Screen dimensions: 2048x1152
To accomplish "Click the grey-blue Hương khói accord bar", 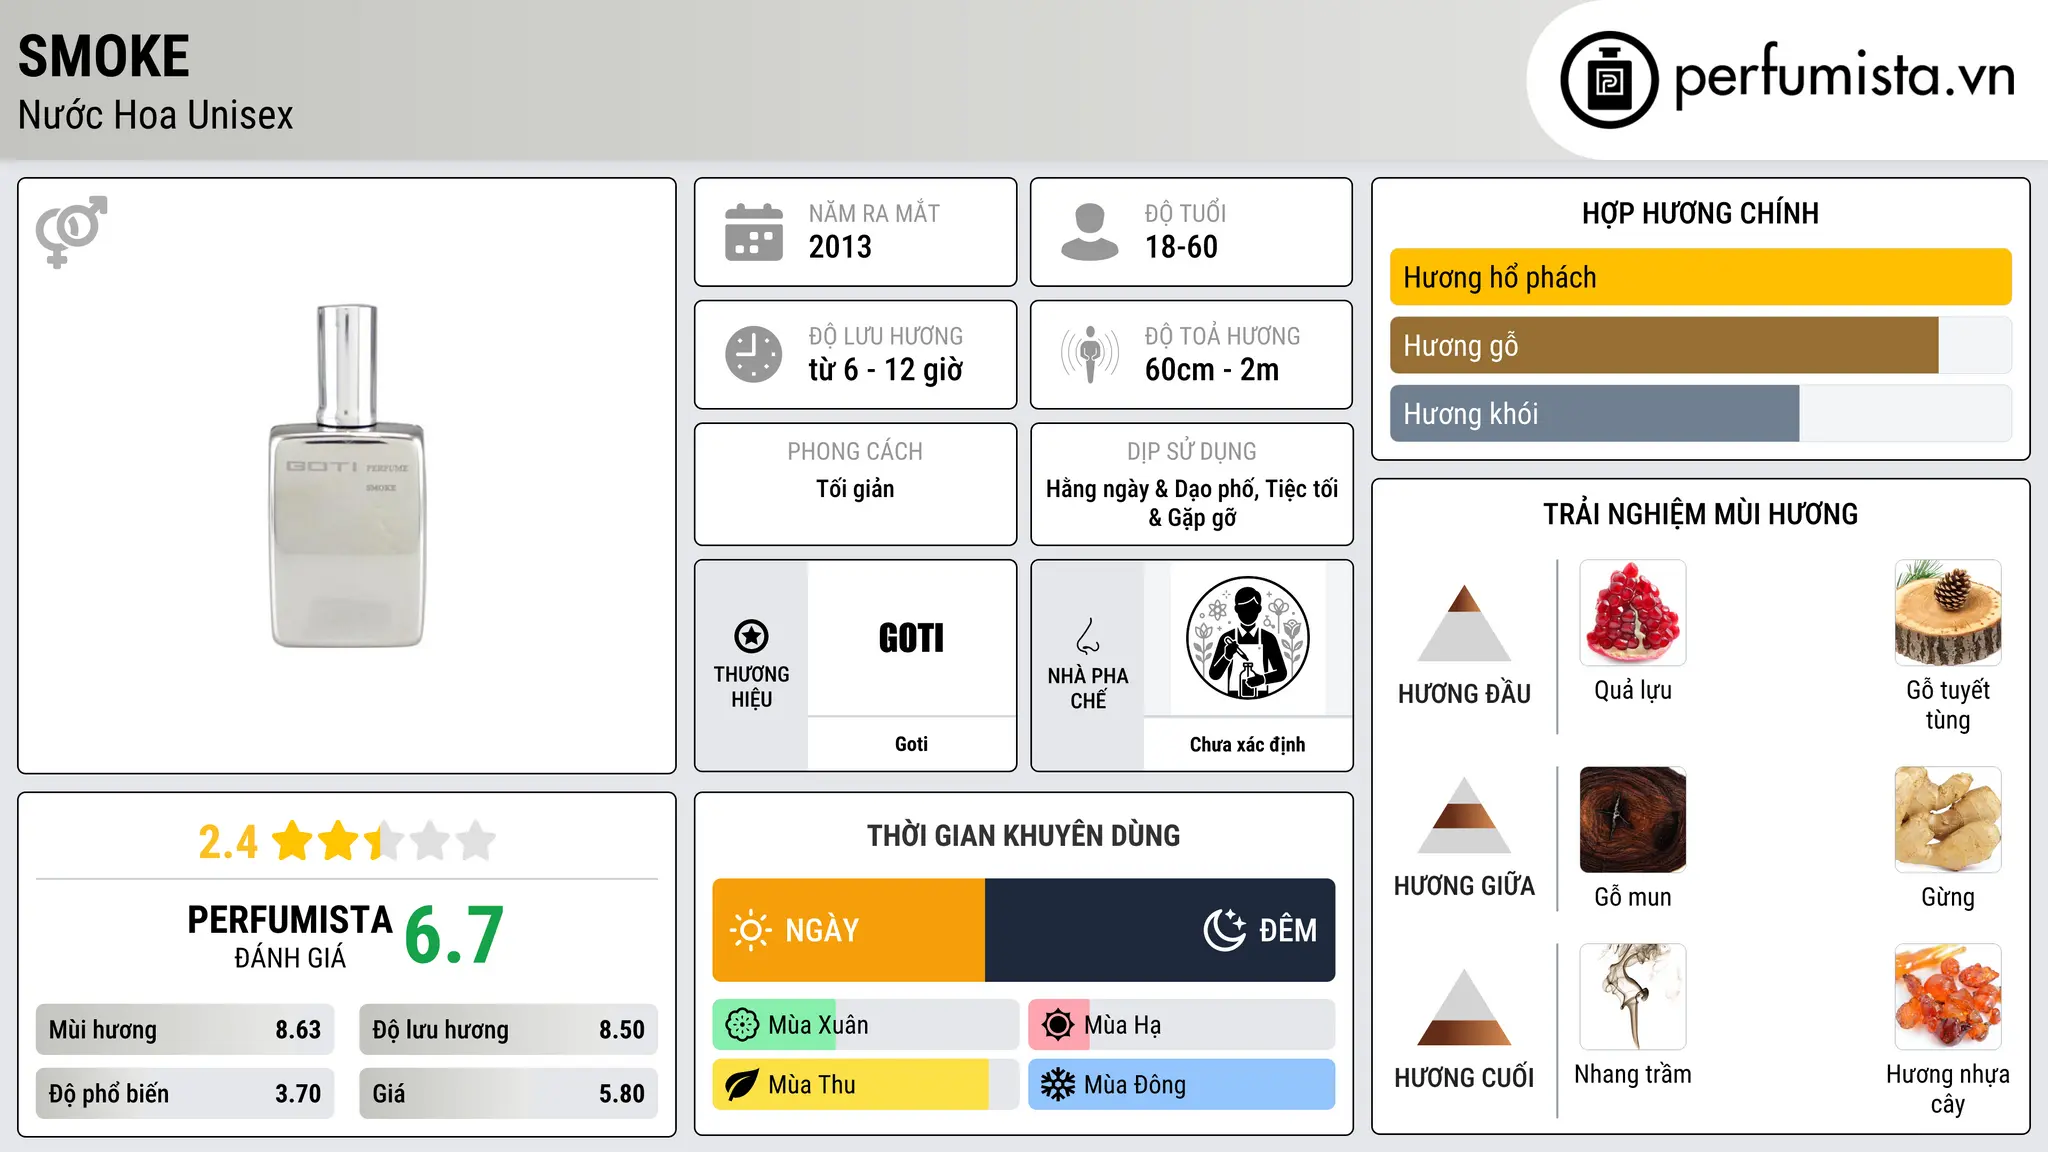I will point(1594,413).
